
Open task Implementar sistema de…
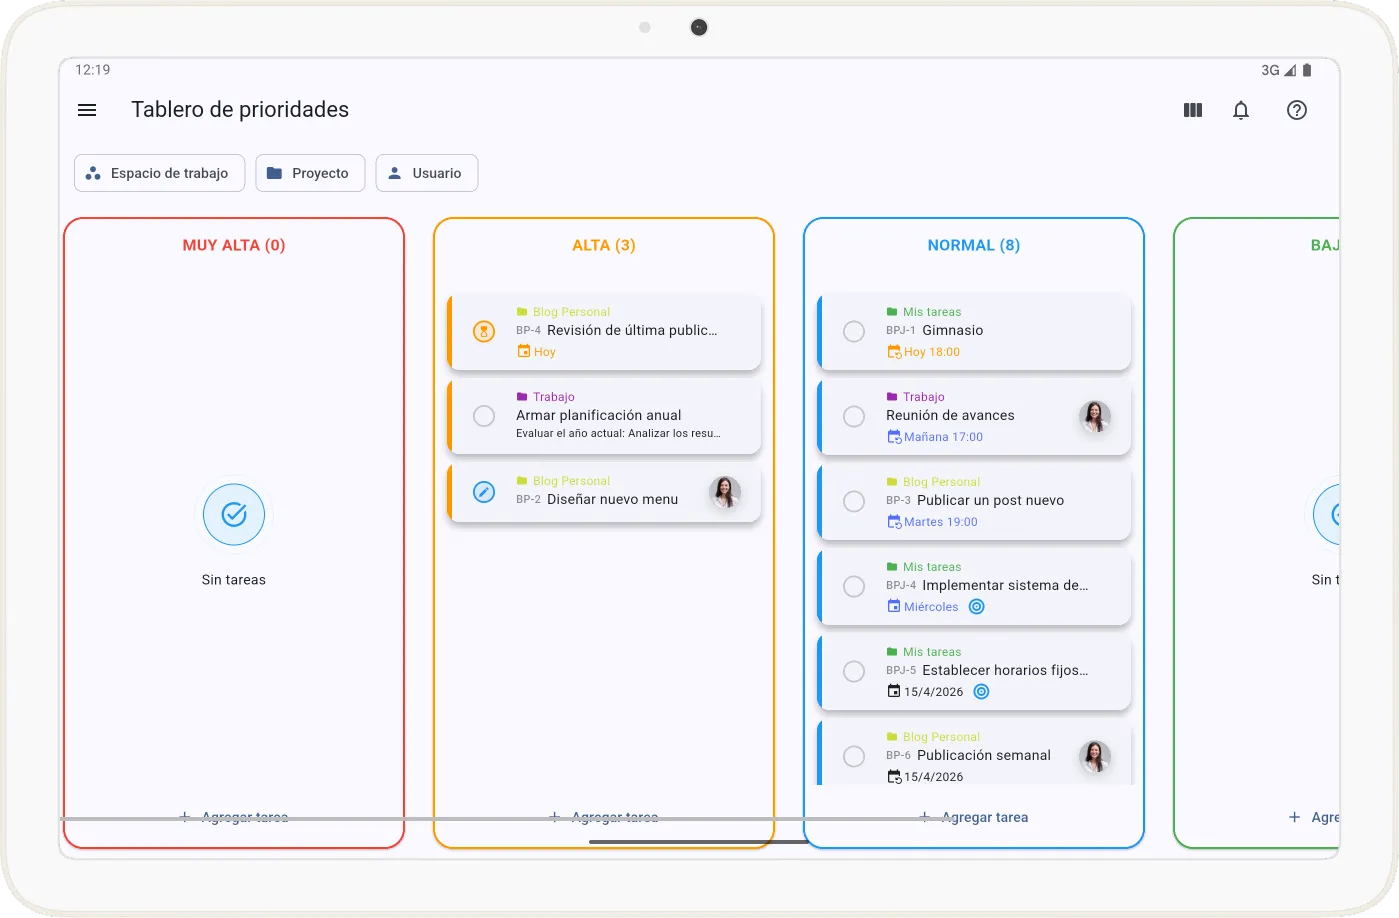tap(975, 586)
